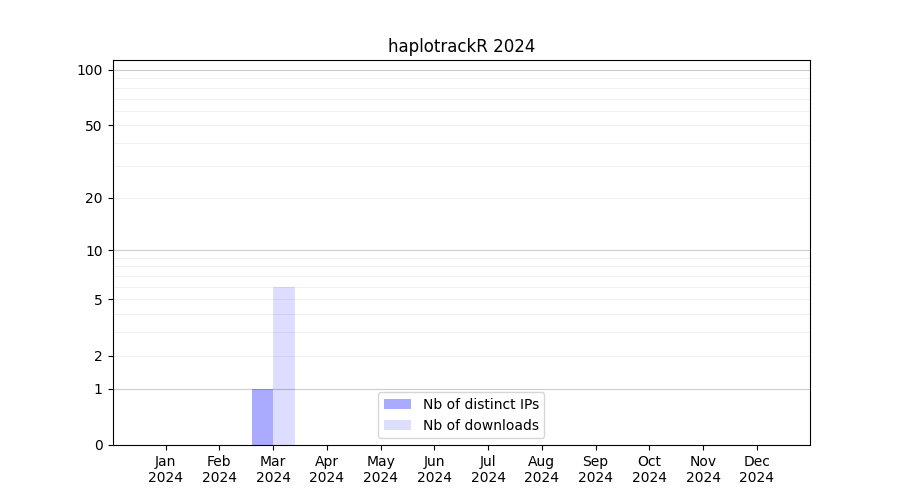Select the Nb of distinct IPs legend label

[x=480, y=404]
